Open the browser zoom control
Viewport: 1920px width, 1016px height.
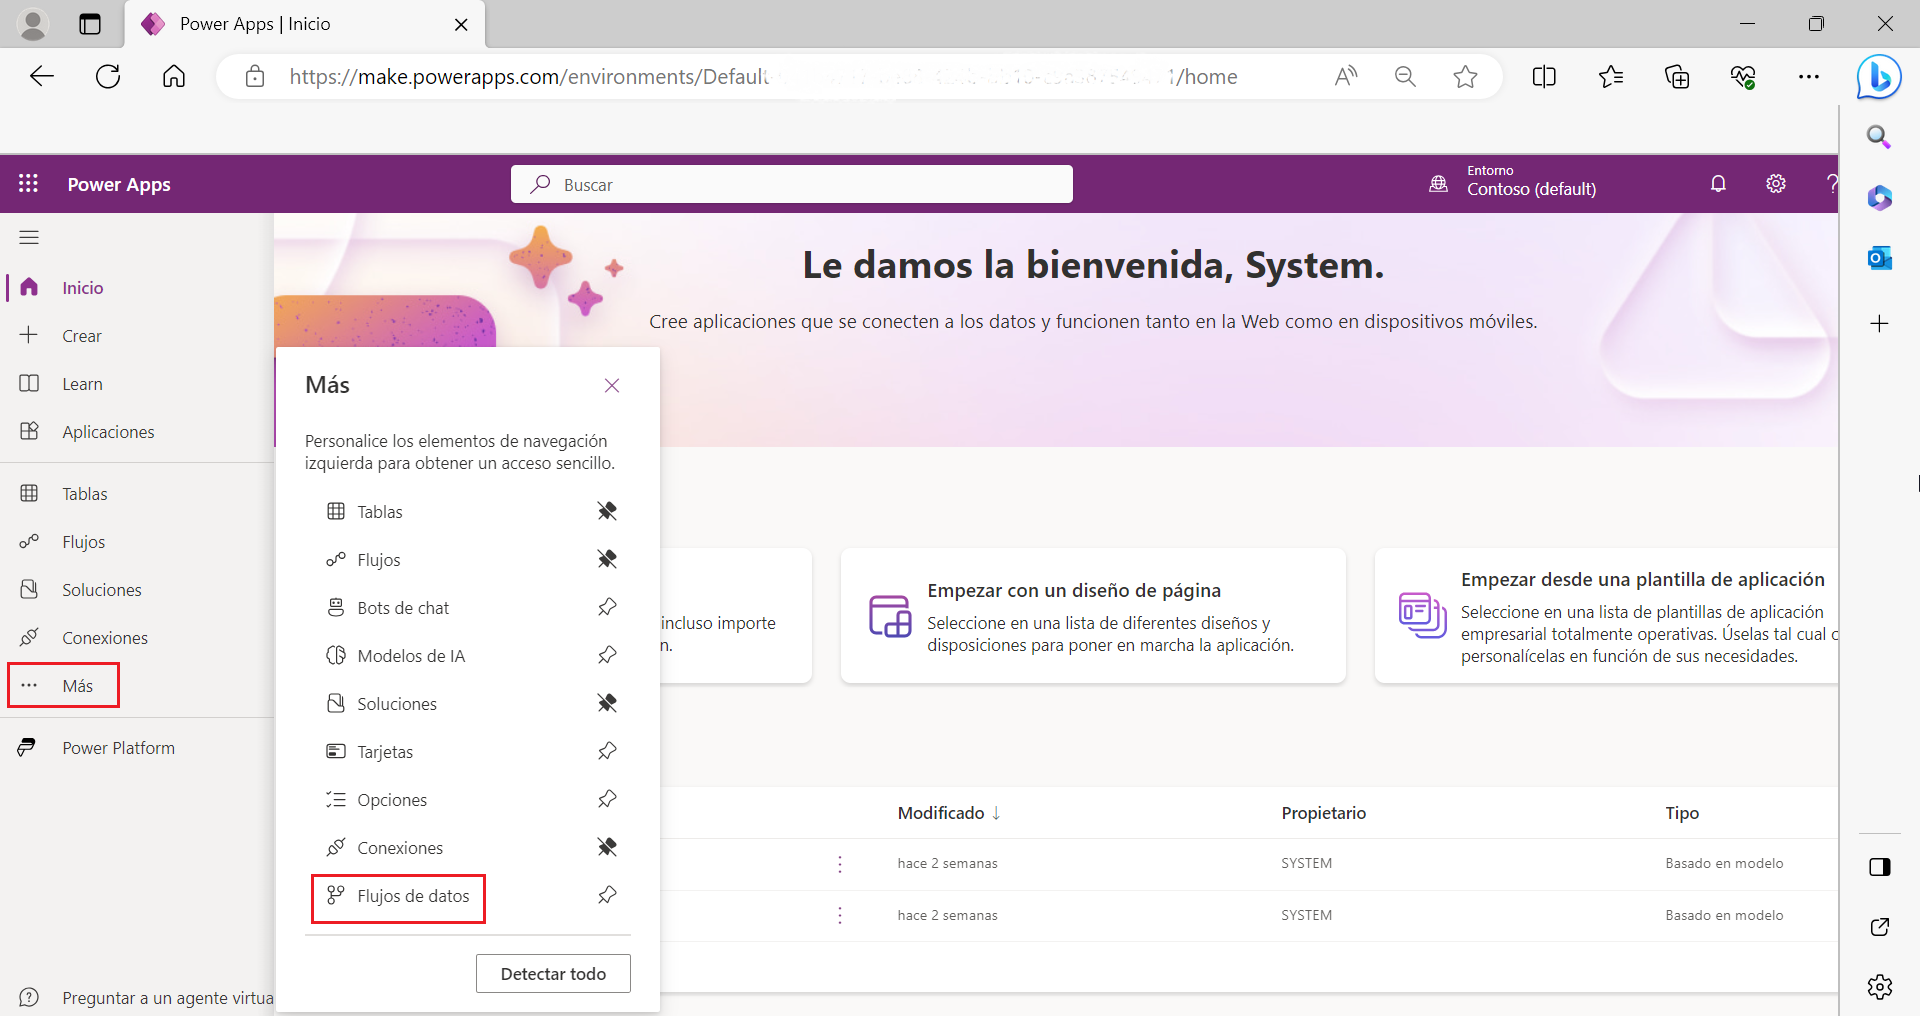coord(1405,76)
